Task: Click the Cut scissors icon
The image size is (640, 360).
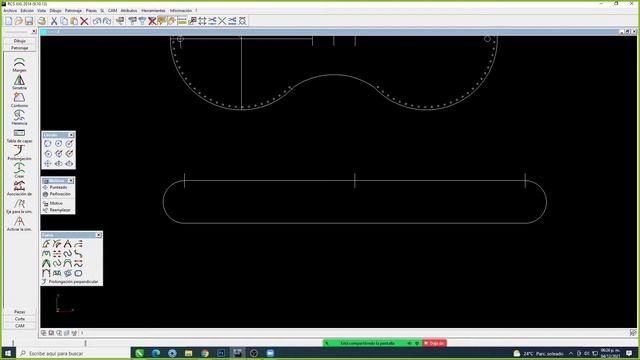Action: pyautogui.click(x=54, y=21)
